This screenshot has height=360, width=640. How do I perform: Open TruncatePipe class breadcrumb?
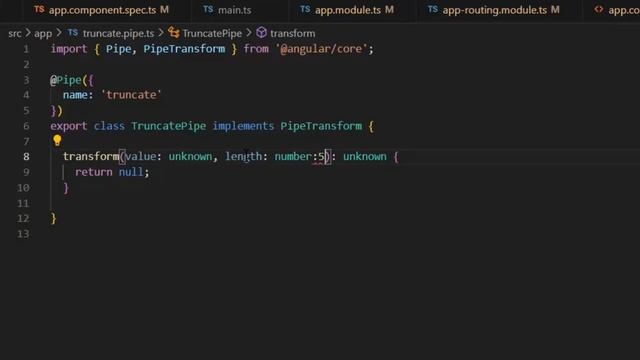tap(212, 33)
